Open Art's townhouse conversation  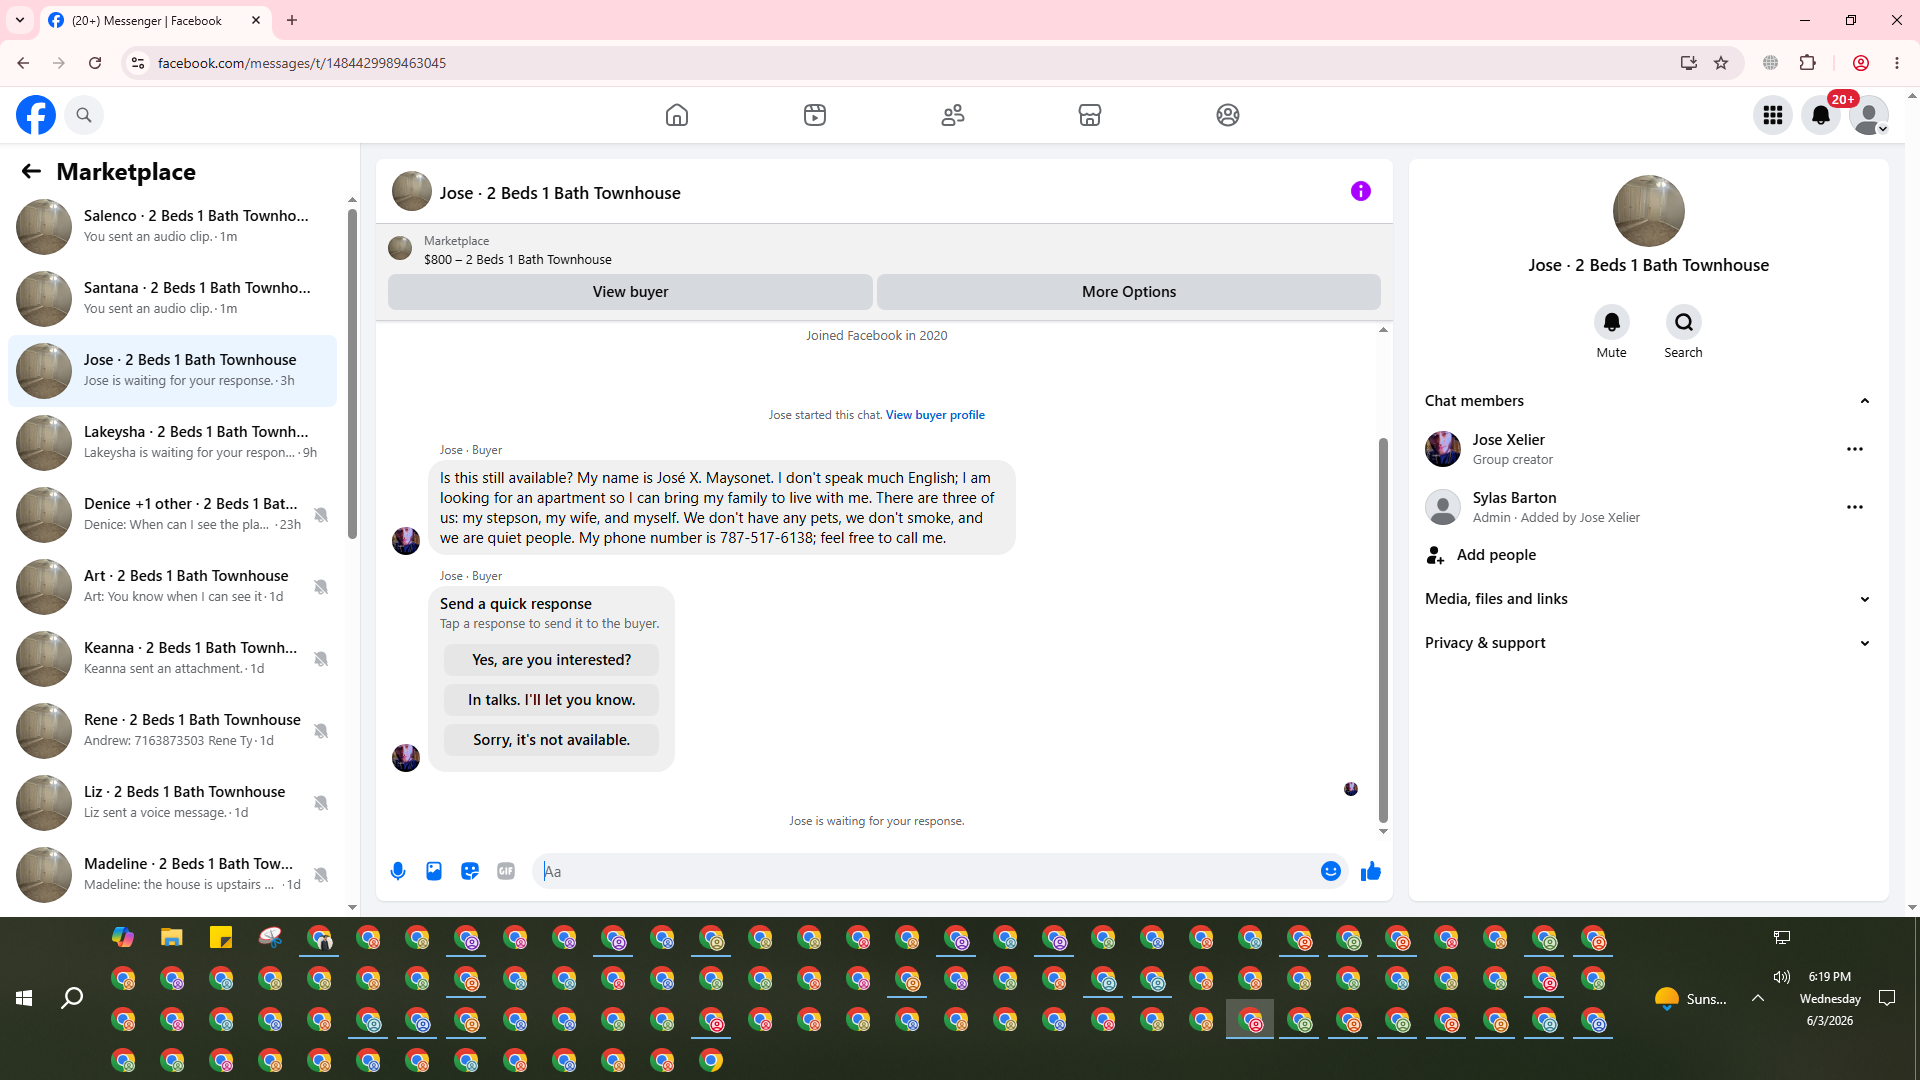click(172, 586)
